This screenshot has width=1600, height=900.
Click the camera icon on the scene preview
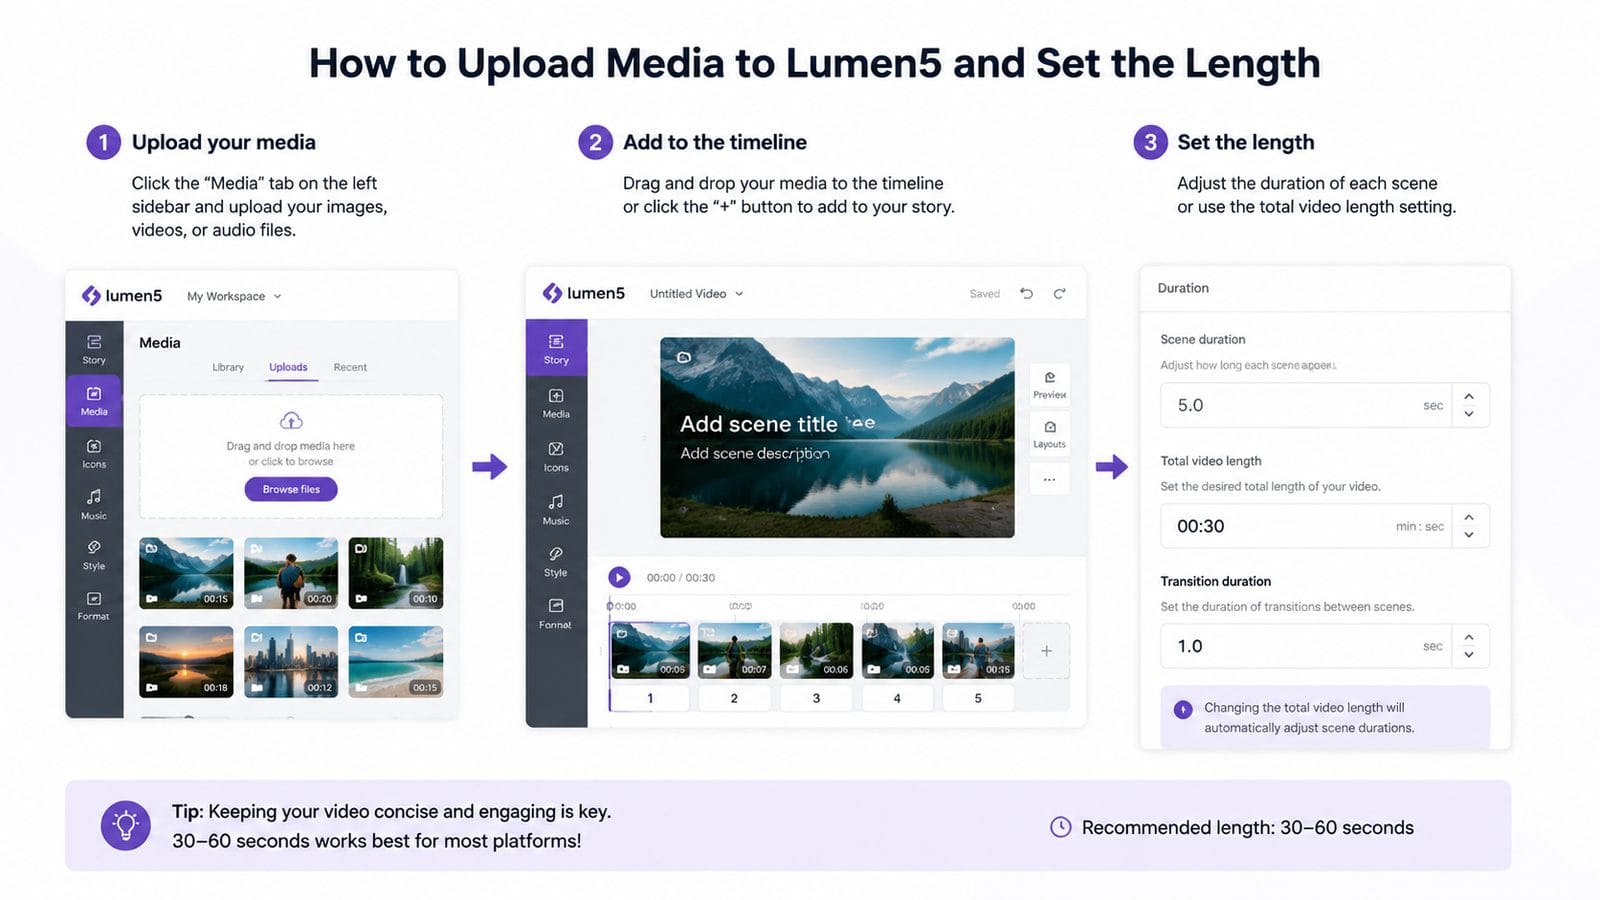click(x=684, y=357)
